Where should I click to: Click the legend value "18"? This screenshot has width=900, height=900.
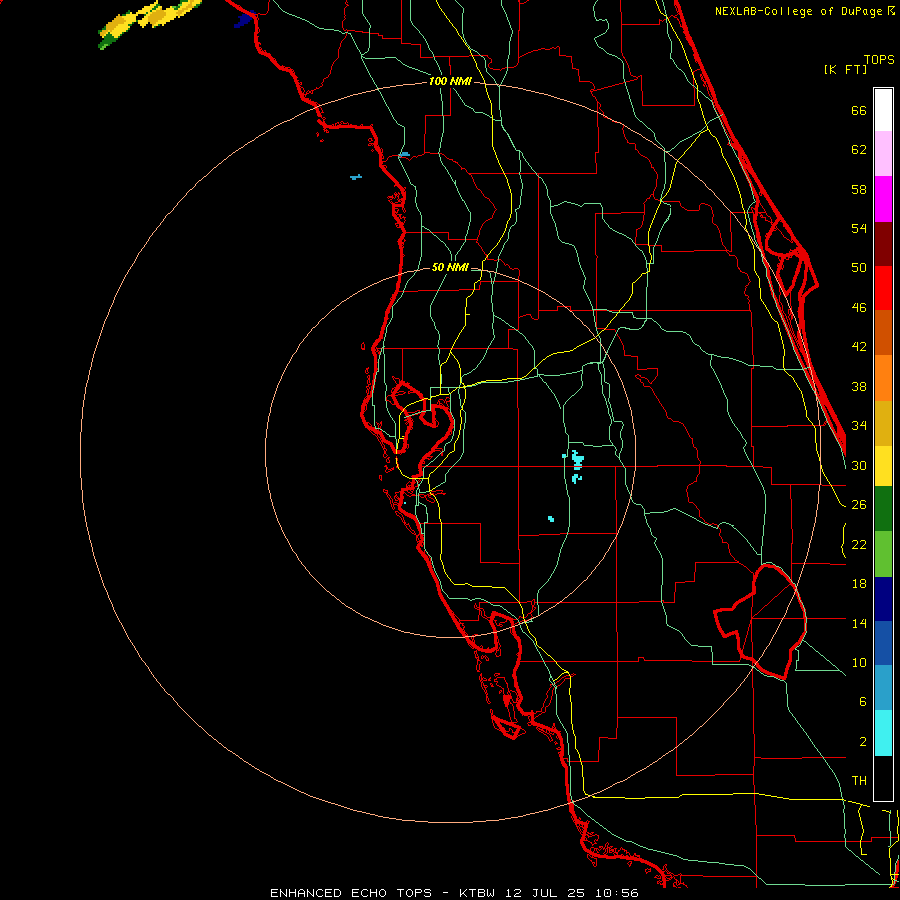tap(859, 584)
